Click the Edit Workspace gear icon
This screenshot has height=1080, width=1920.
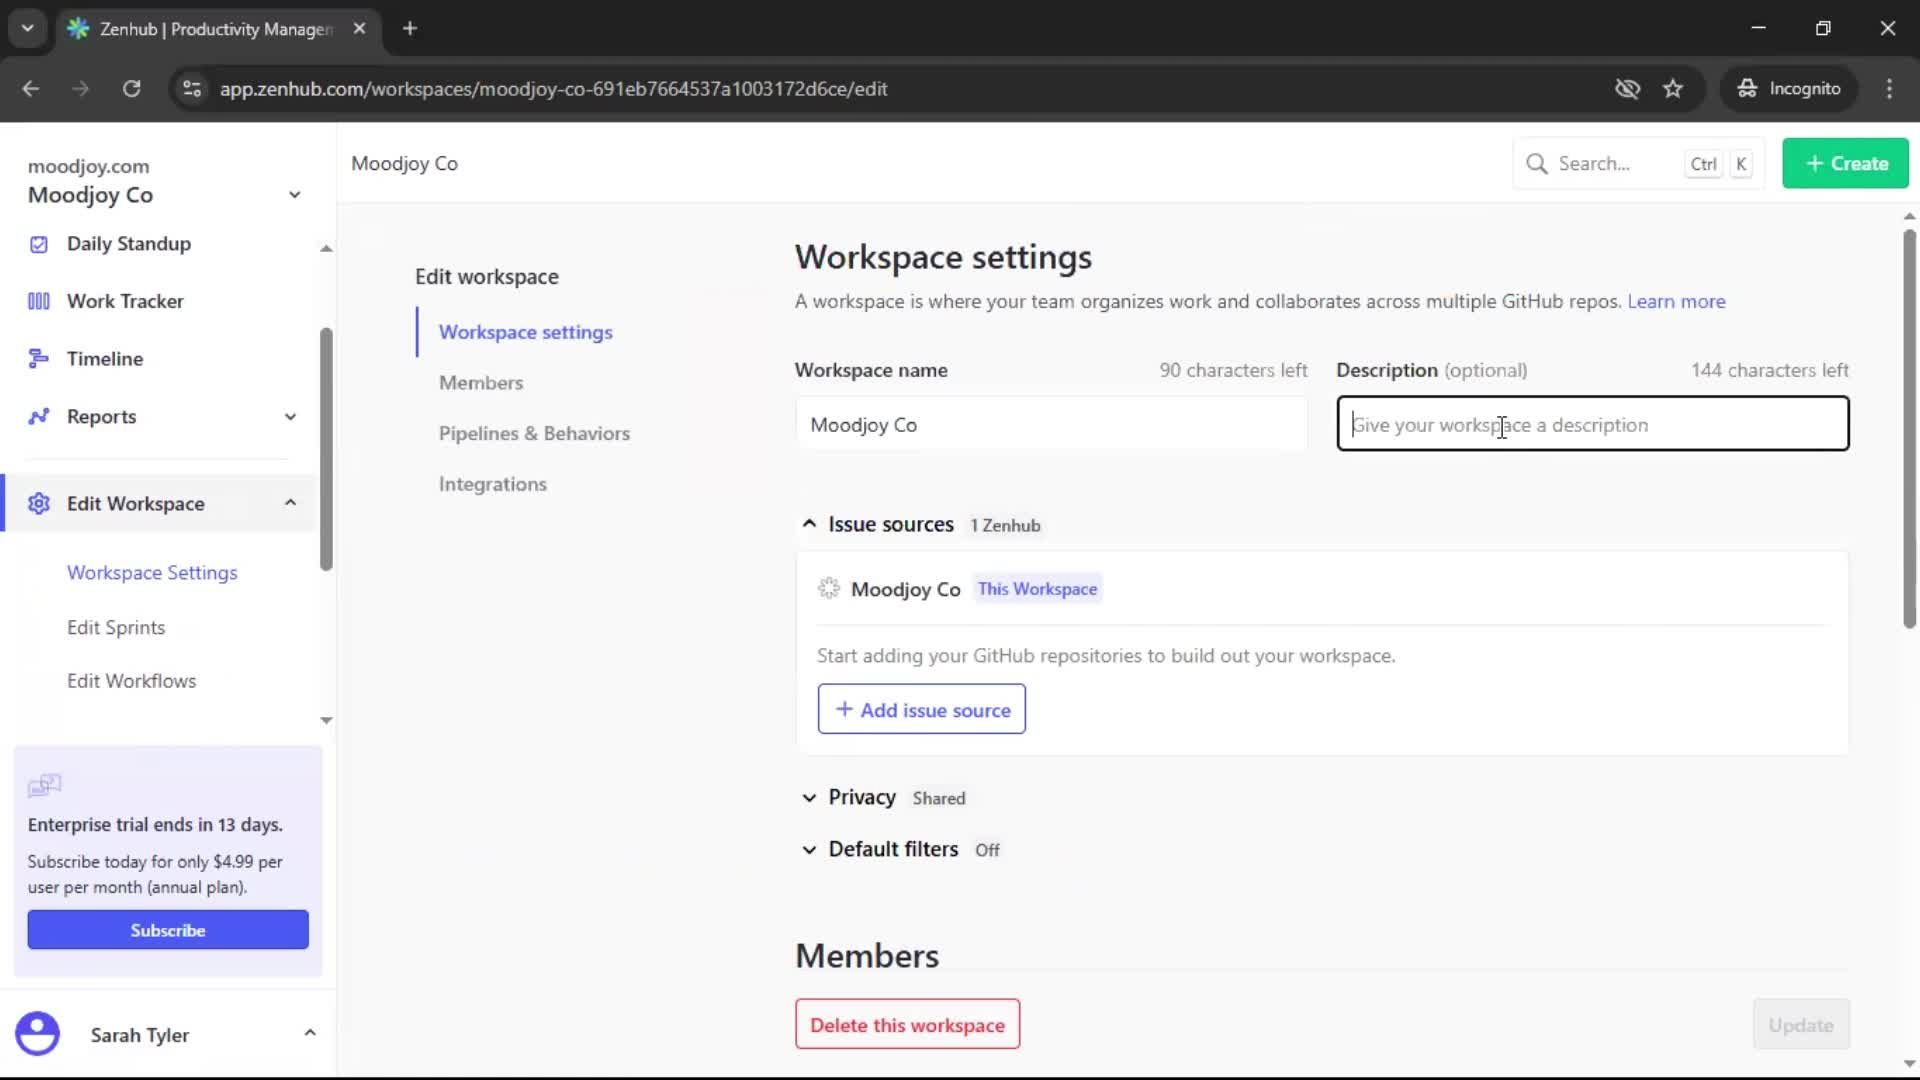click(38, 504)
